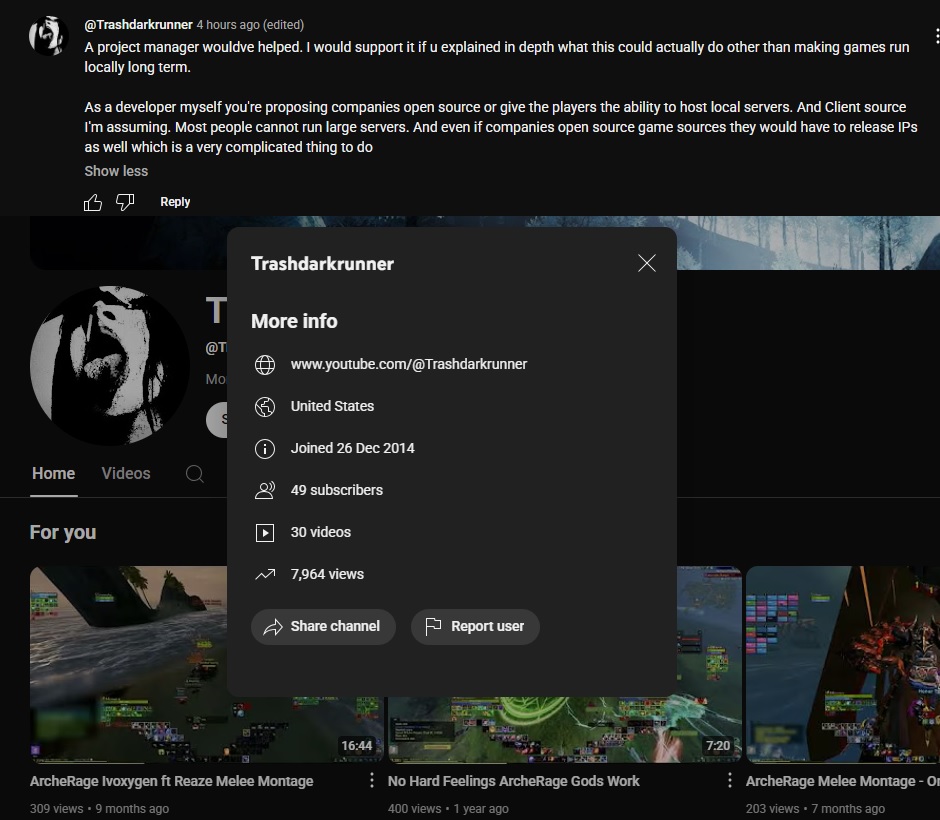The height and width of the screenshot is (820, 940).
Task: Click the info icon beside Joined date
Action: click(x=265, y=448)
